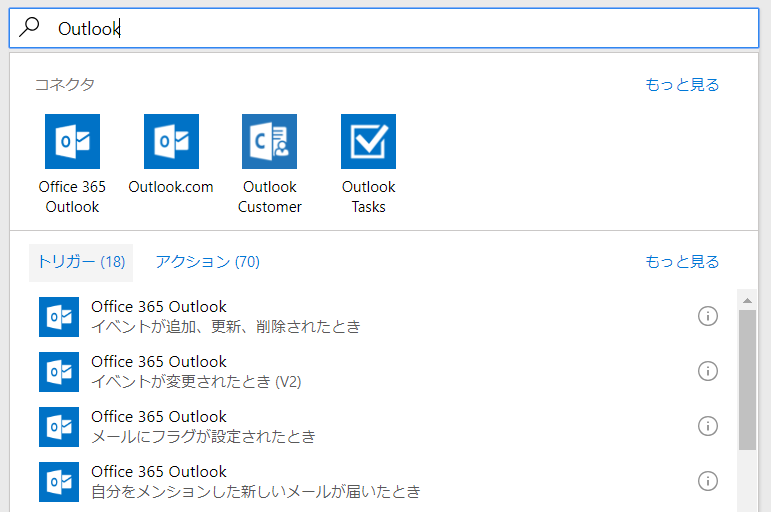Select trigger イベントが変更されたとき (V2)
This screenshot has width=771, height=512.
[x=379, y=372]
